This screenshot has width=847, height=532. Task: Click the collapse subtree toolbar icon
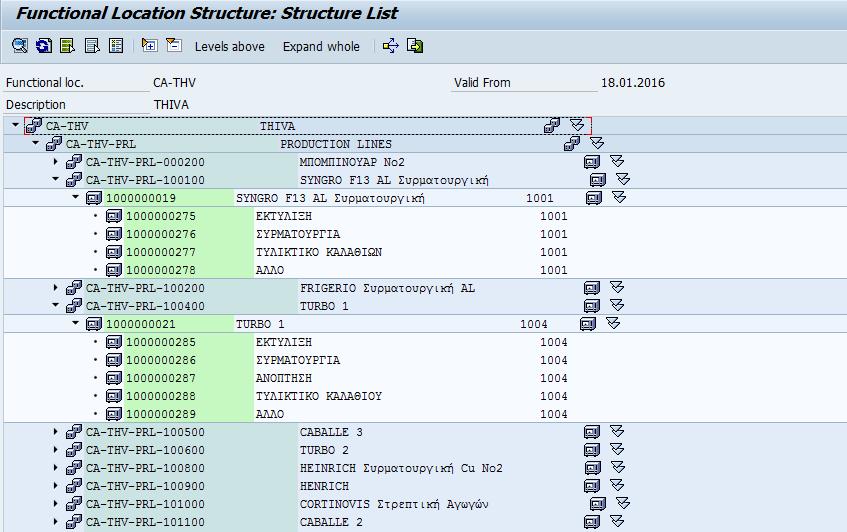point(173,45)
